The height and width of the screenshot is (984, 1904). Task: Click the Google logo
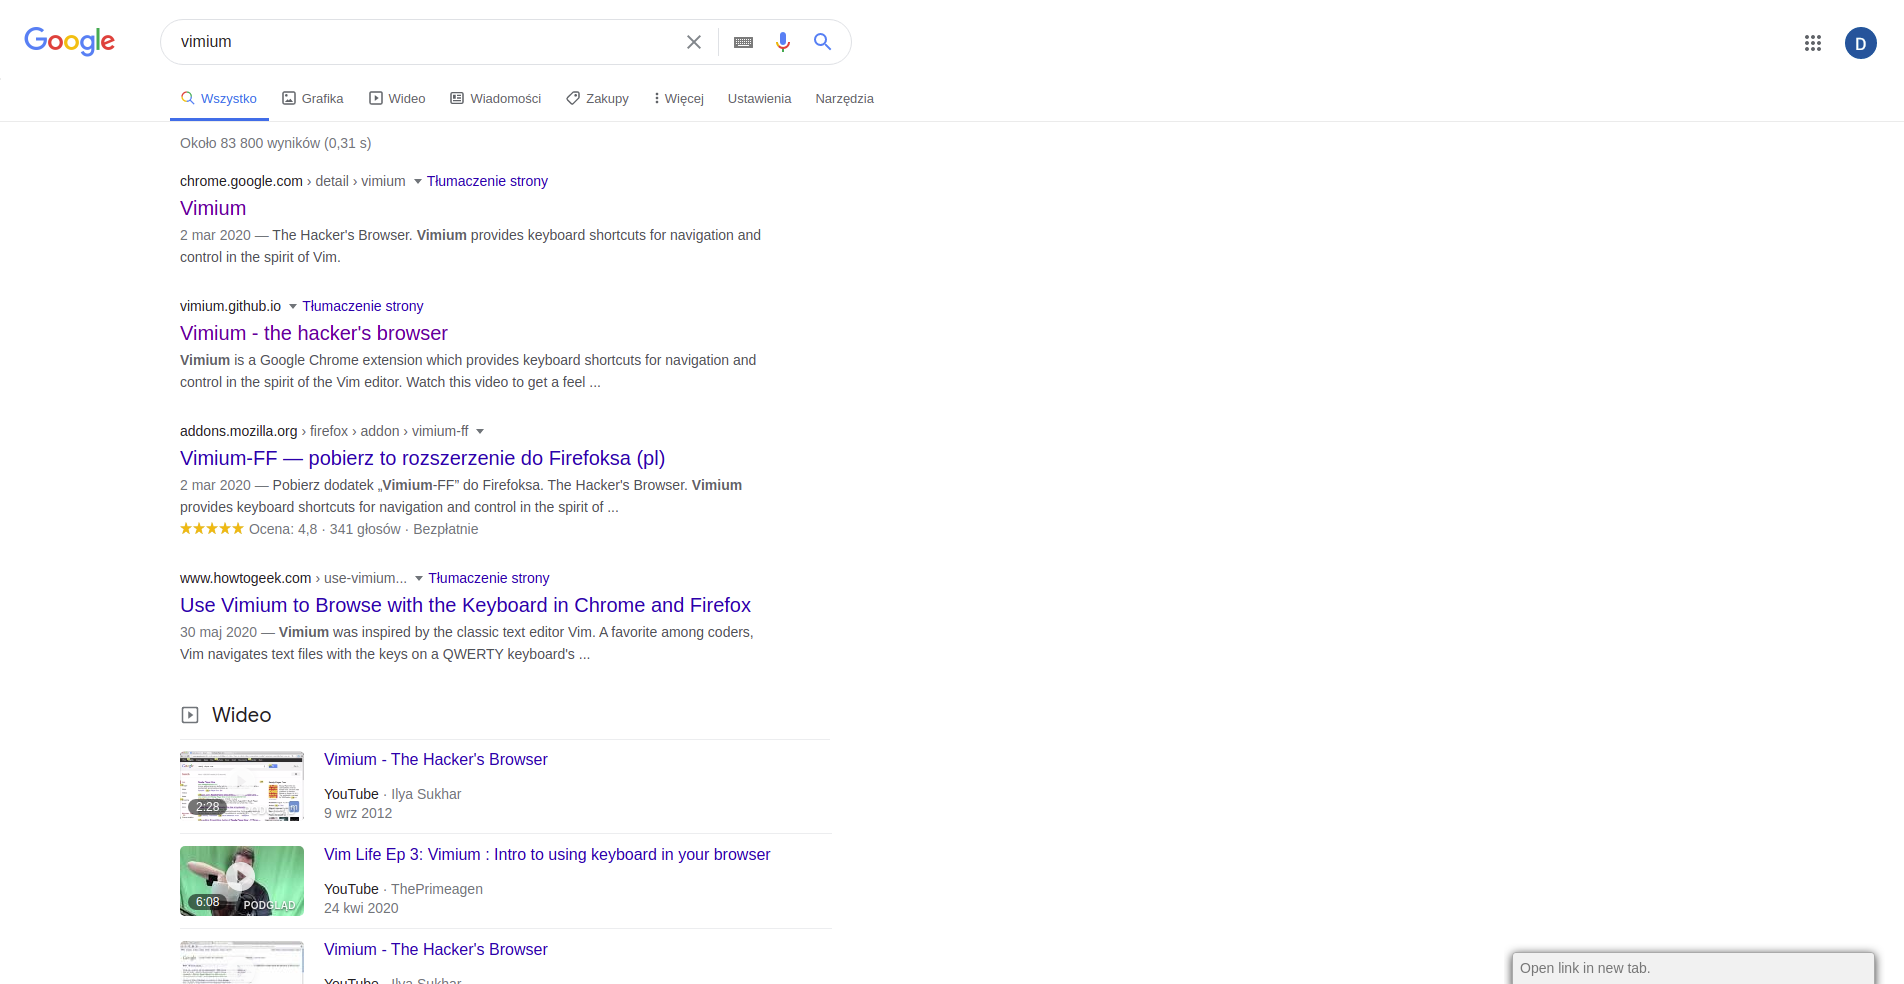click(69, 42)
